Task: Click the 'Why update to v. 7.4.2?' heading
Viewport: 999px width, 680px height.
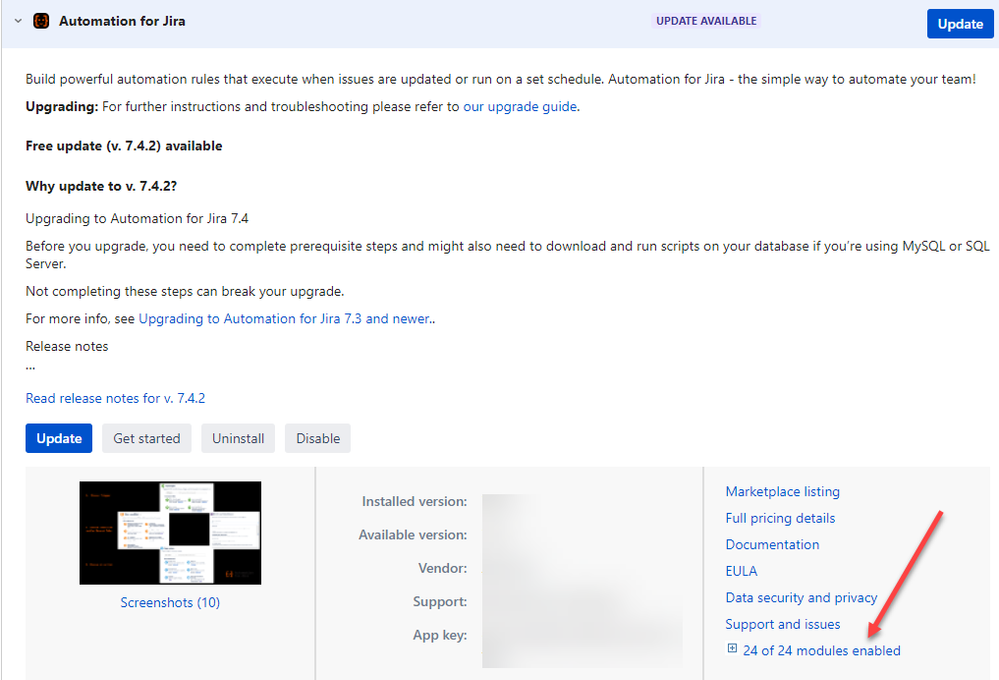Action: point(101,186)
